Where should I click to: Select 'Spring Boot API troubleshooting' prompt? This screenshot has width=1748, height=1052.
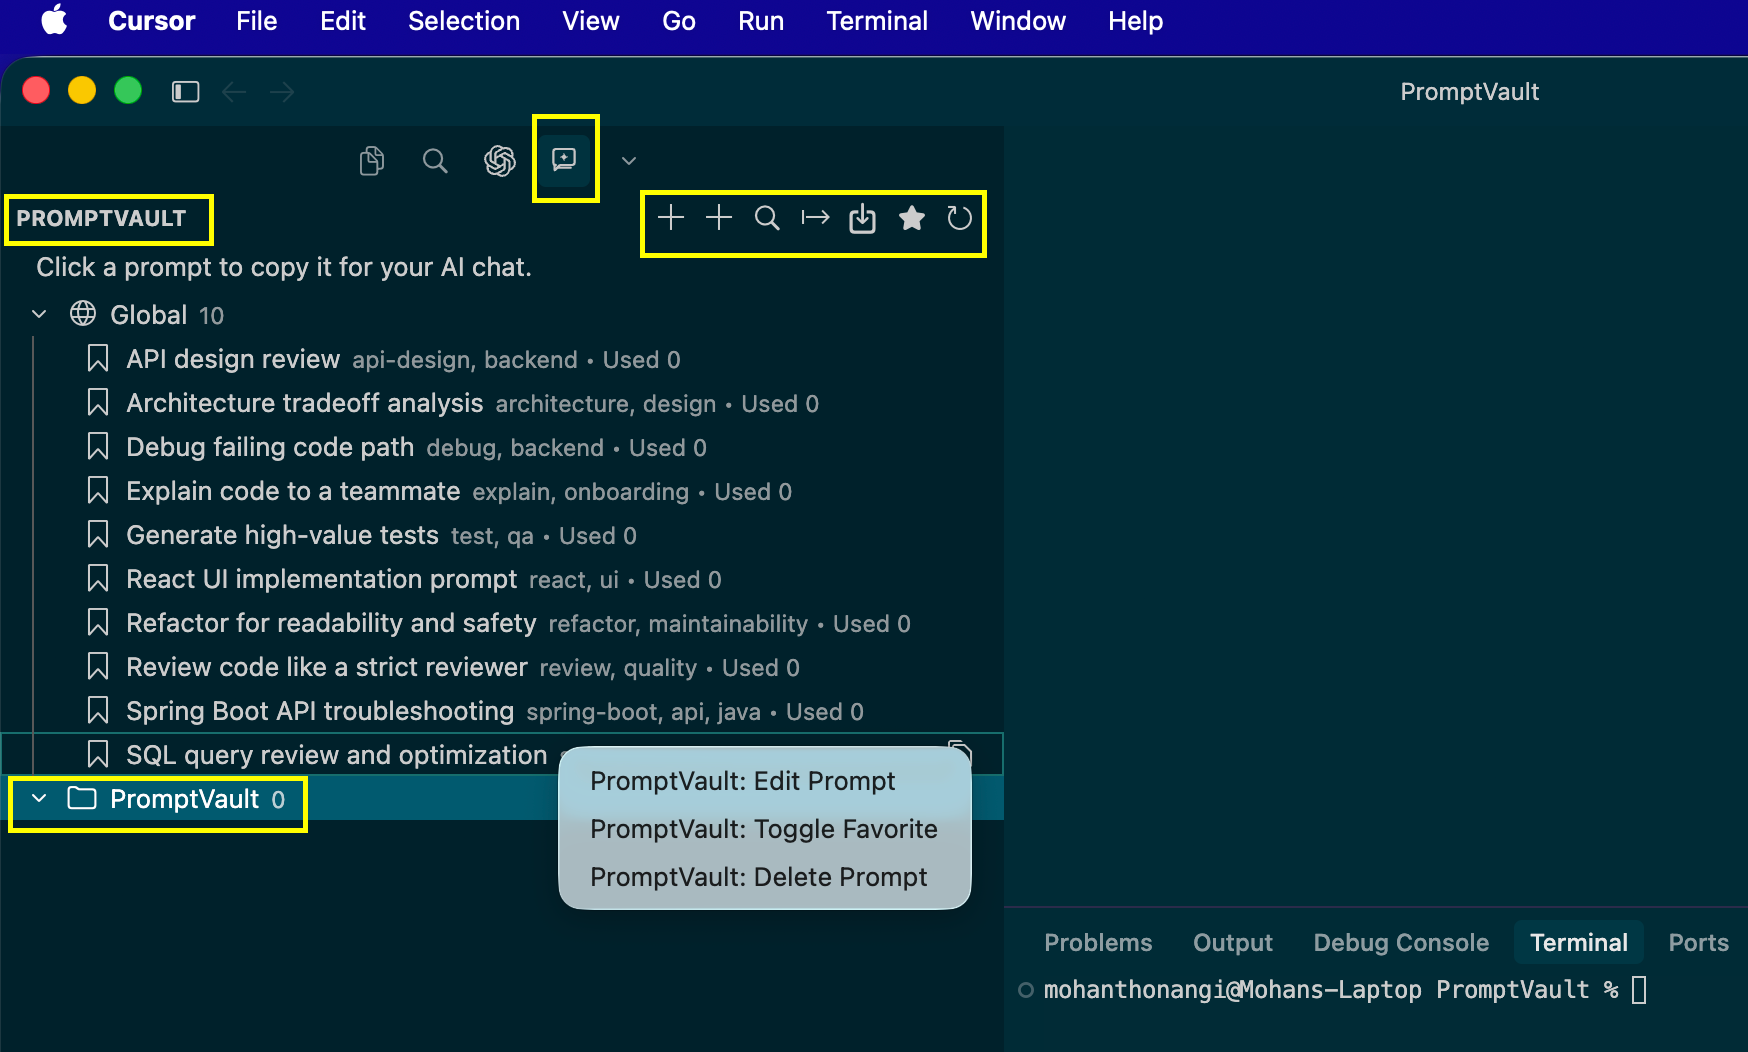click(502, 711)
